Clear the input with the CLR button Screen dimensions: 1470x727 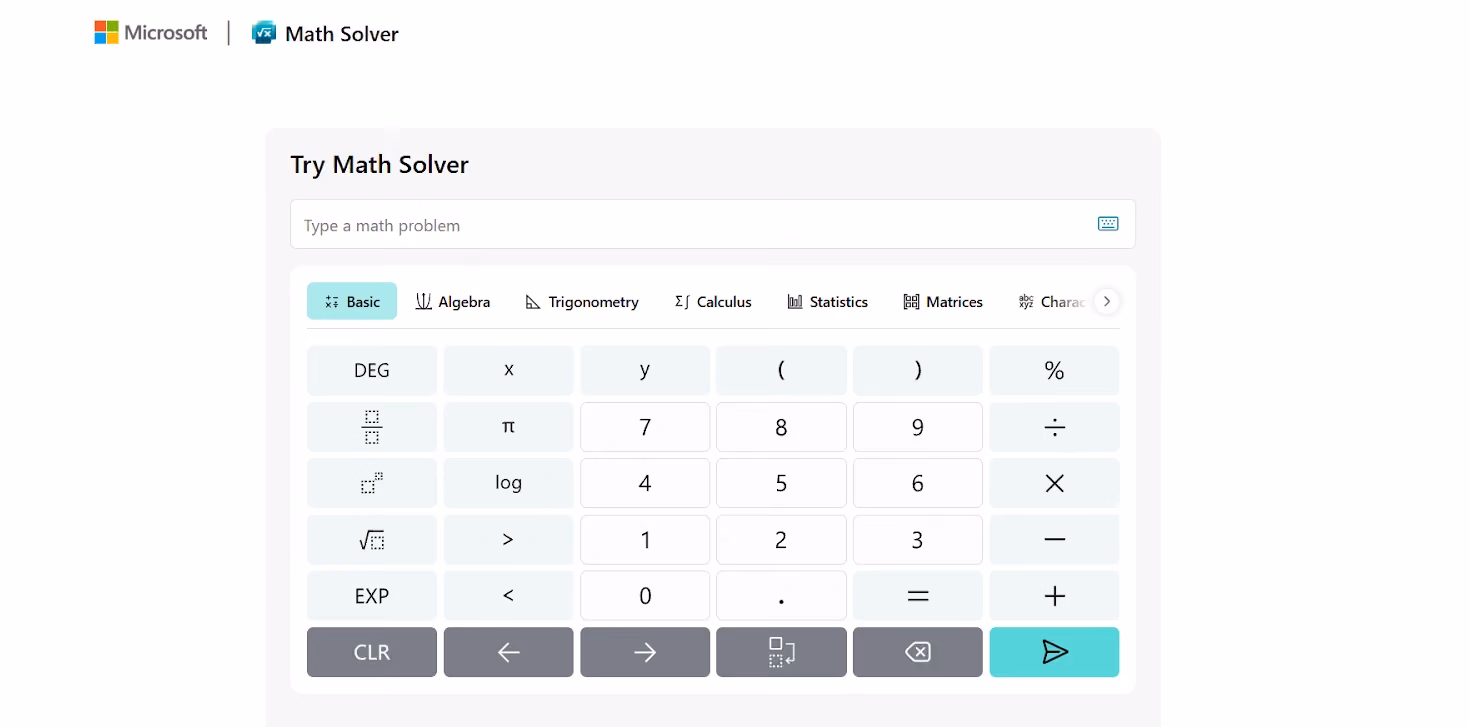click(372, 652)
